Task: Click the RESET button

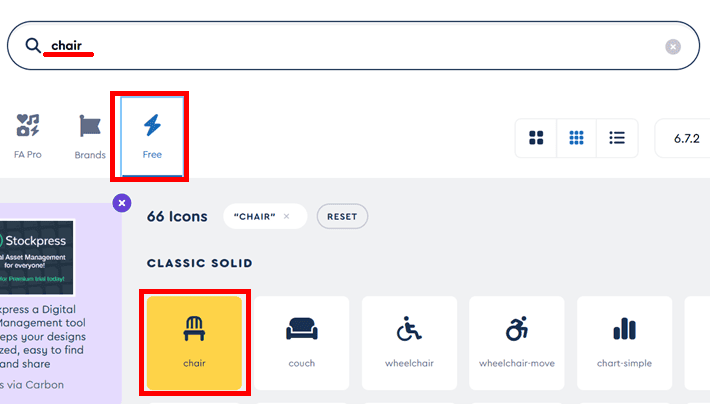Action: click(342, 216)
